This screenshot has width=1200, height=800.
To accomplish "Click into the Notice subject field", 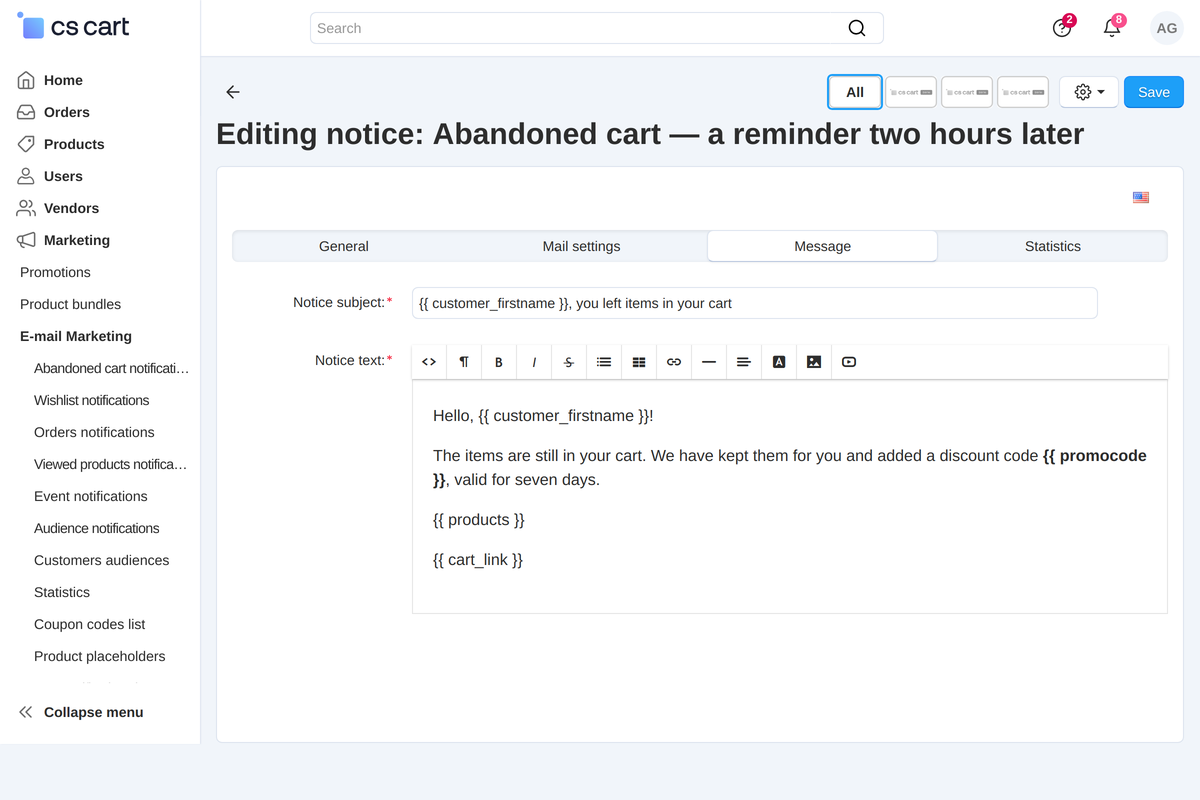I will pyautogui.click(x=754, y=303).
